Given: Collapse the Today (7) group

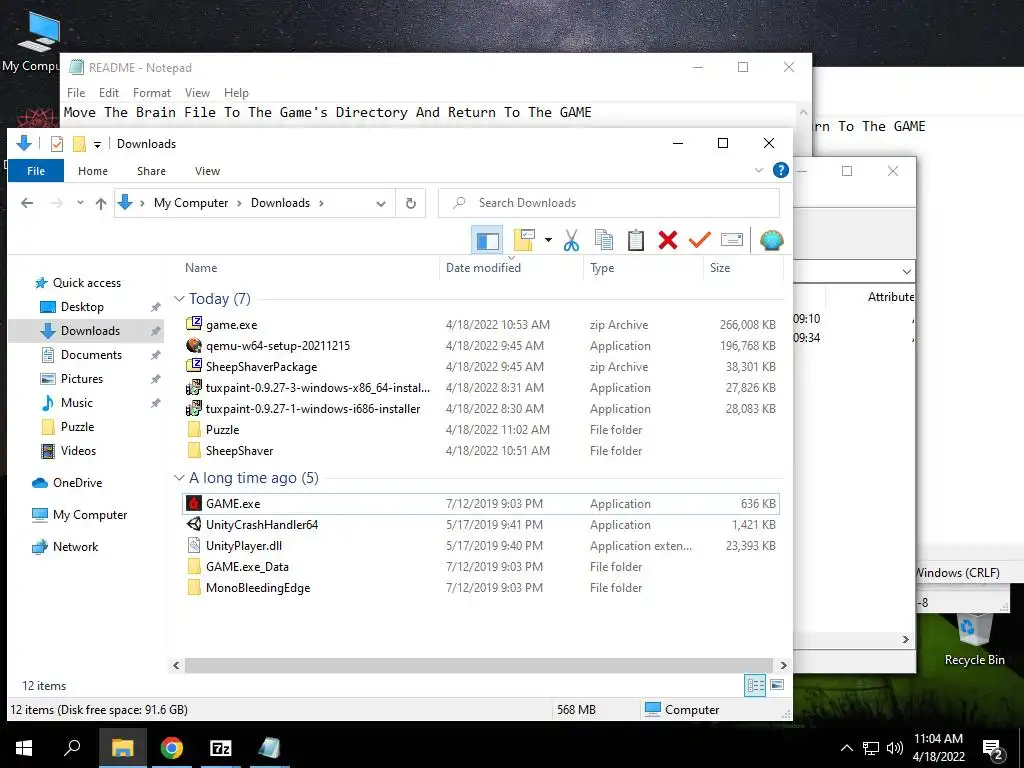Looking at the screenshot, I should (x=179, y=298).
